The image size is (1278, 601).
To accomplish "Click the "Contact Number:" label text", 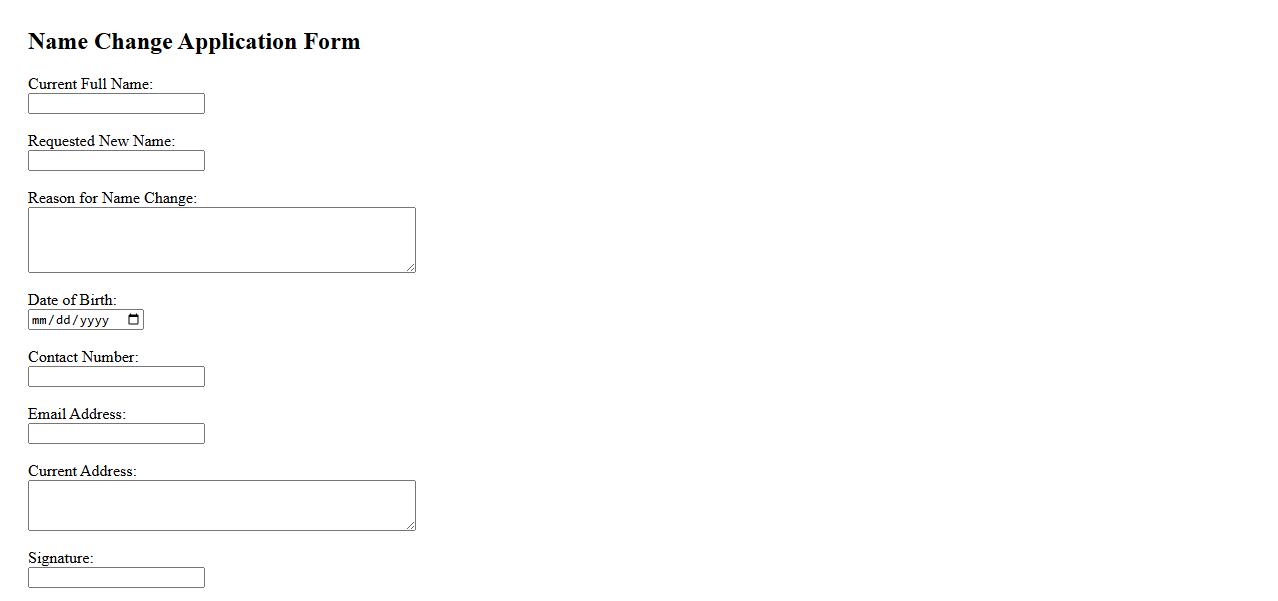I will click(83, 357).
